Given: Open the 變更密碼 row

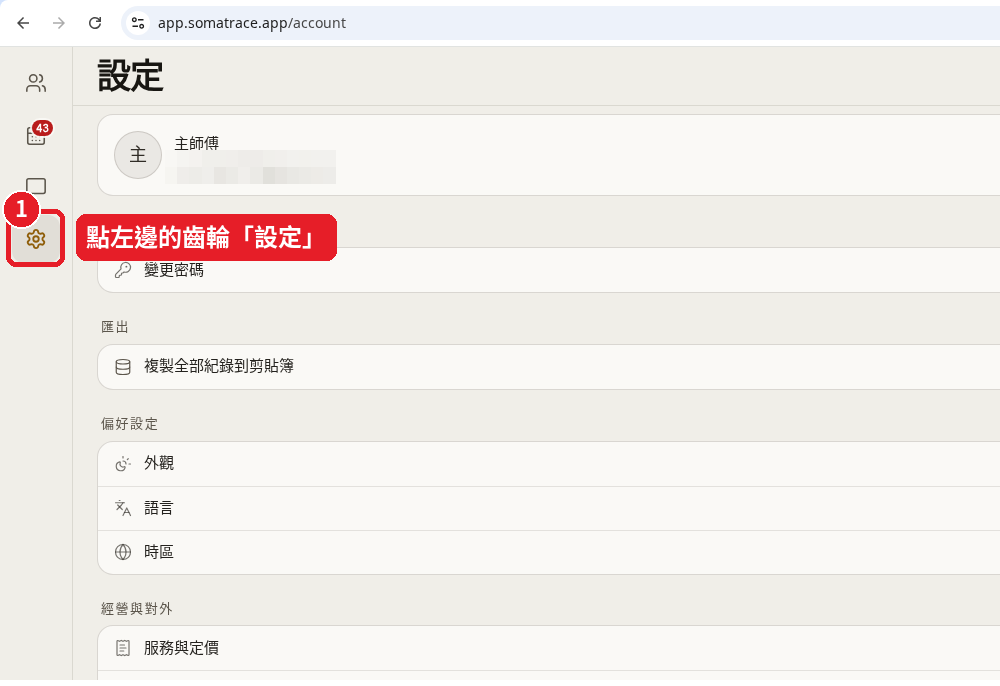Looking at the screenshot, I should click(548, 270).
